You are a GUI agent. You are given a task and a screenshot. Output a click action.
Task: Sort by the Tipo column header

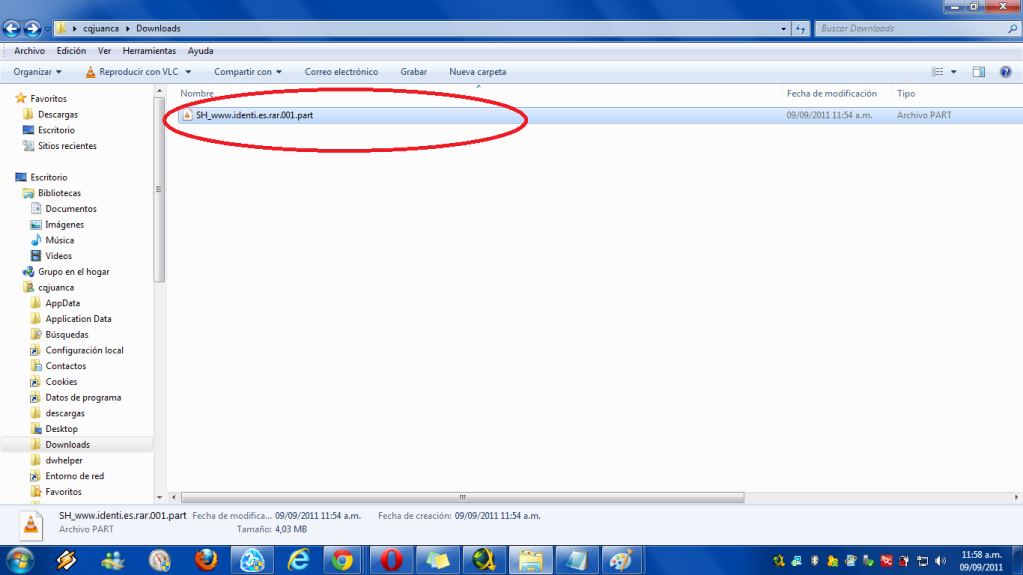coord(906,94)
